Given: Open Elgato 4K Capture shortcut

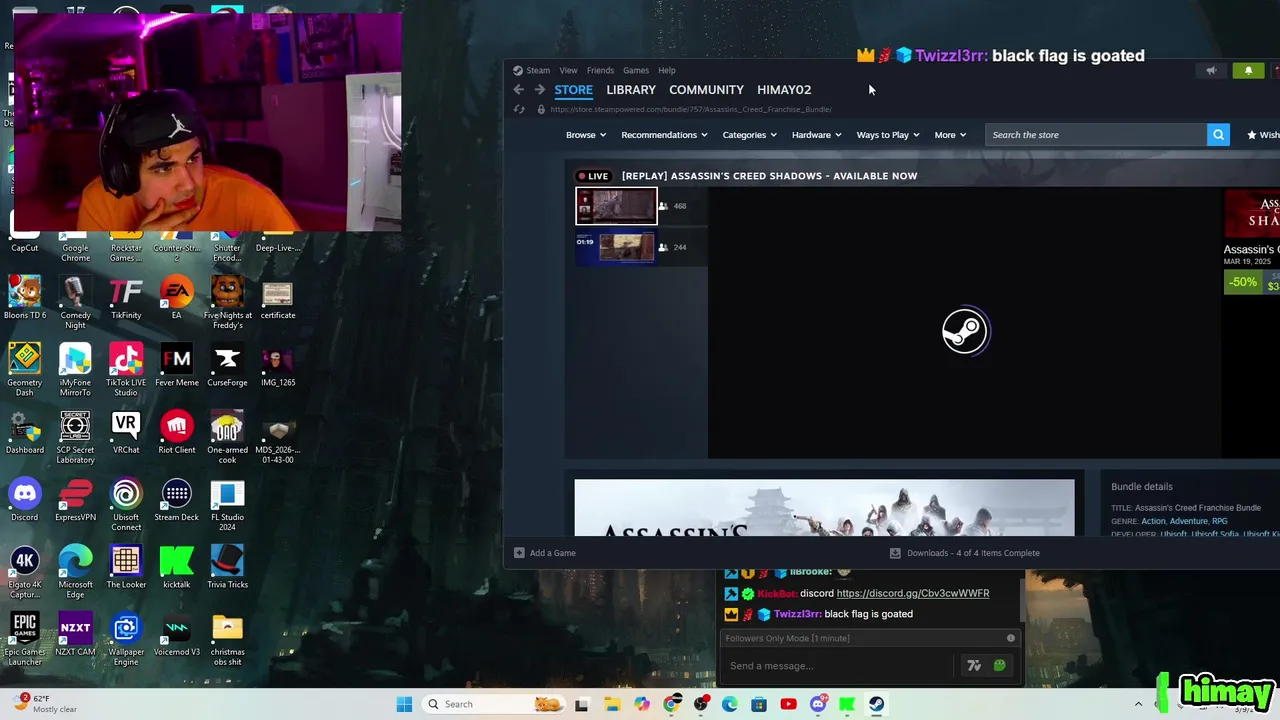Looking at the screenshot, I should 25,572.
